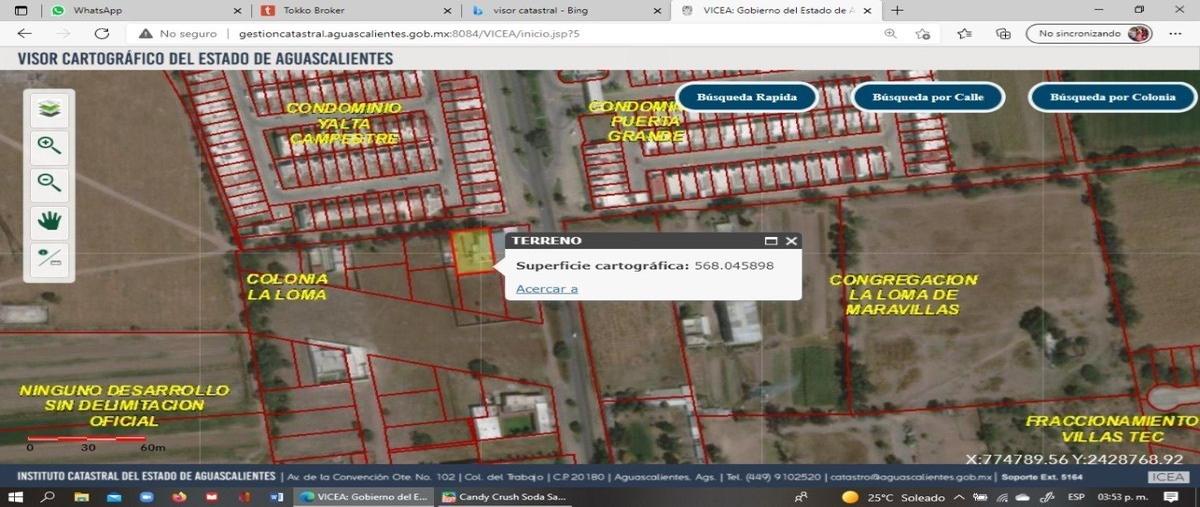Switch to the visor catastral Bing tab
The width and height of the screenshot is (1200, 507).
565,10
